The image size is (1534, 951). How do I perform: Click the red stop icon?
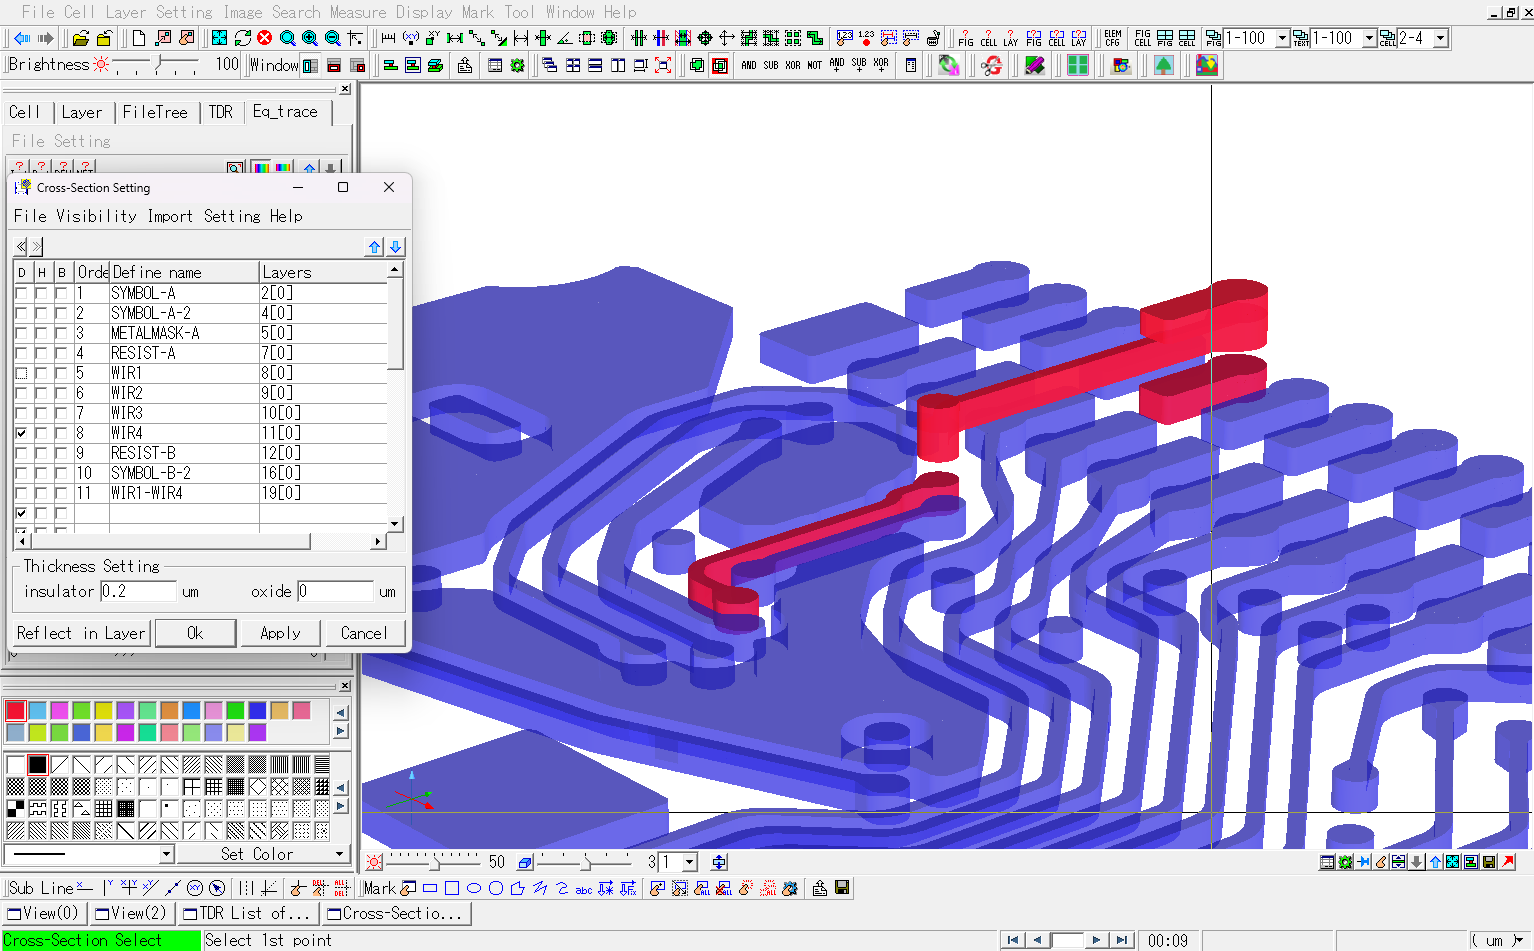pyautogui.click(x=264, y=38)
